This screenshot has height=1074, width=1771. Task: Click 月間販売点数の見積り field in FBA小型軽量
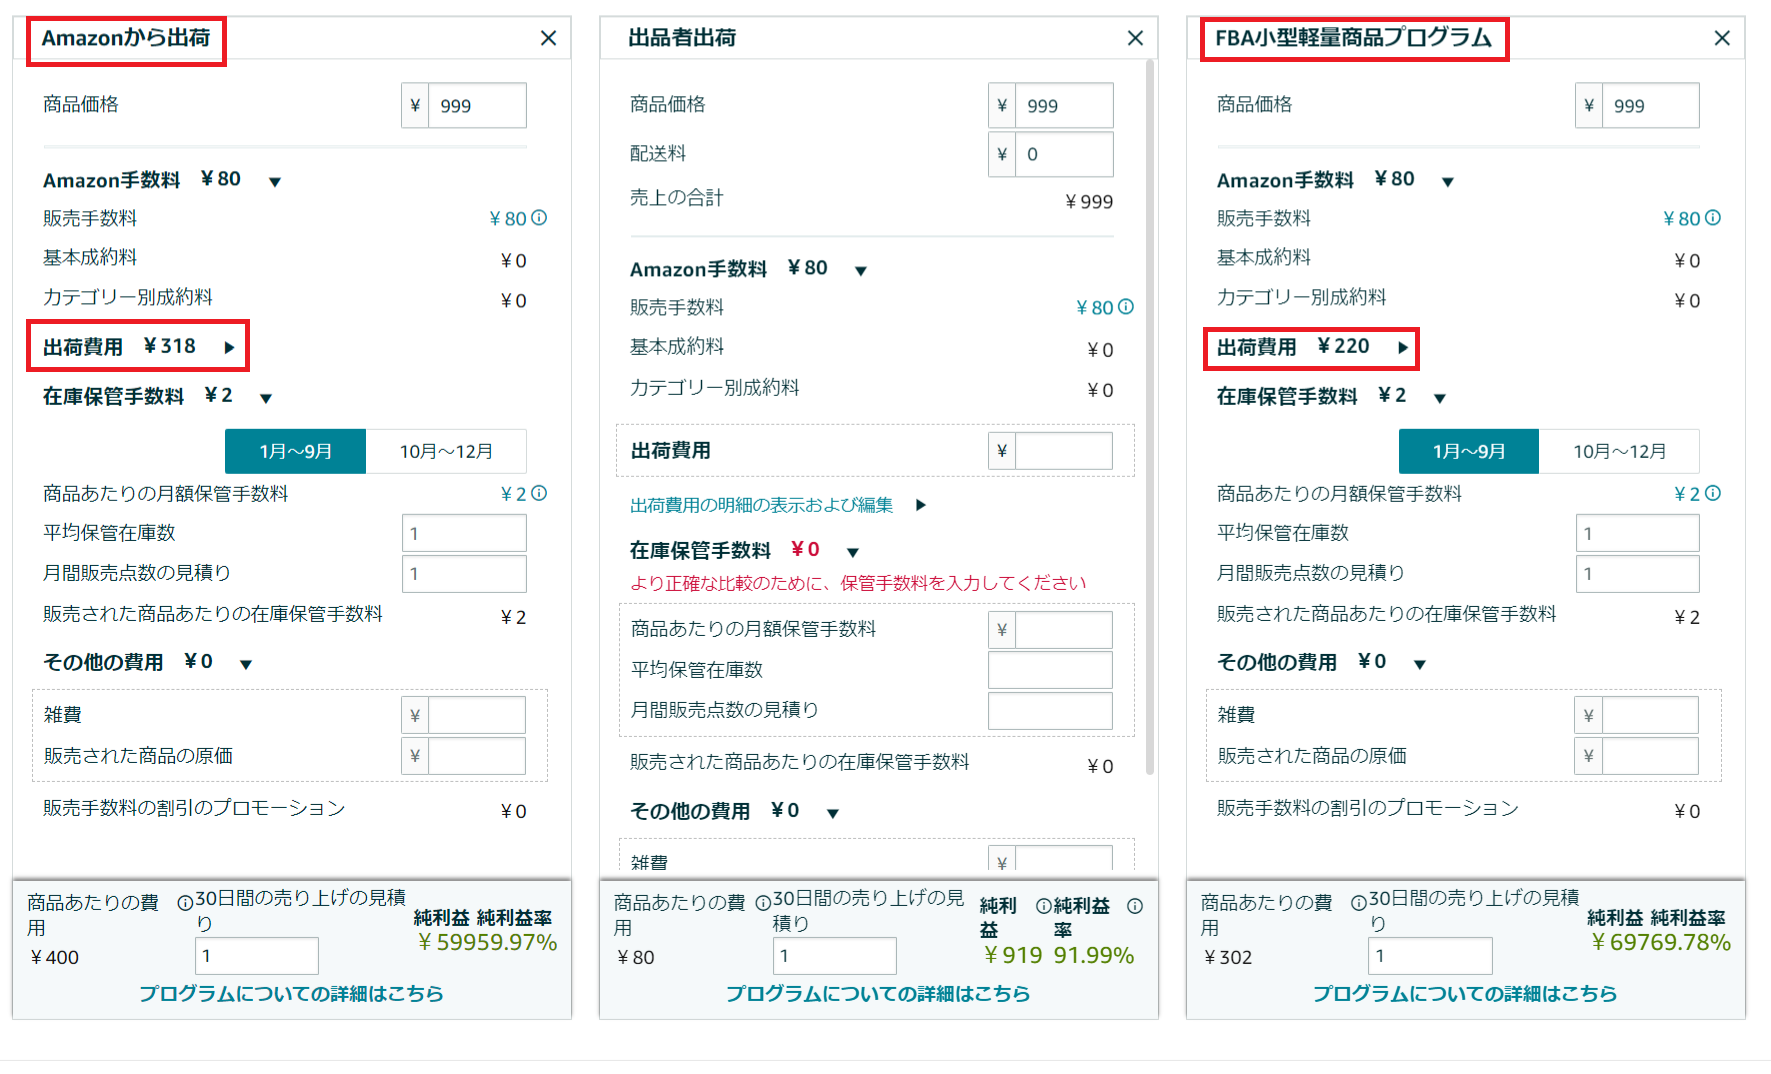coord(1638,573)
